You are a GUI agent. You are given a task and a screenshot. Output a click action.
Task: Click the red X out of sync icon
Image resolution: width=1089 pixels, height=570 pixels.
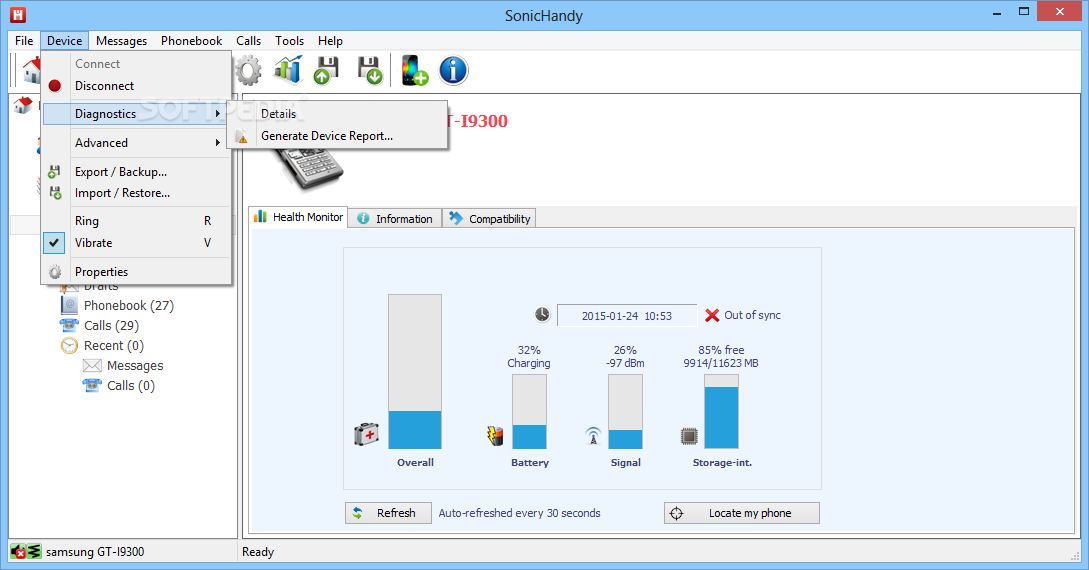tap(712, 315)
